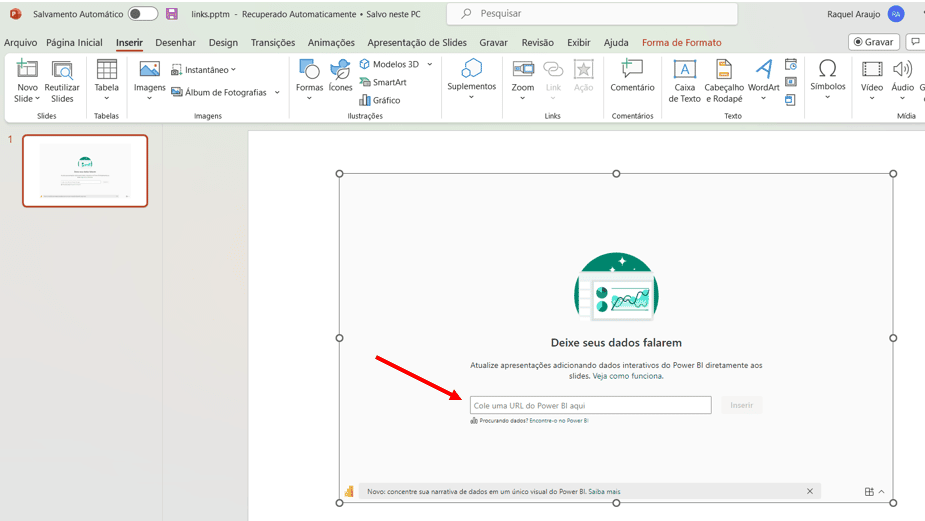Select Álbum de Fotografias
The image size is (925, 521).
(219, 92)
